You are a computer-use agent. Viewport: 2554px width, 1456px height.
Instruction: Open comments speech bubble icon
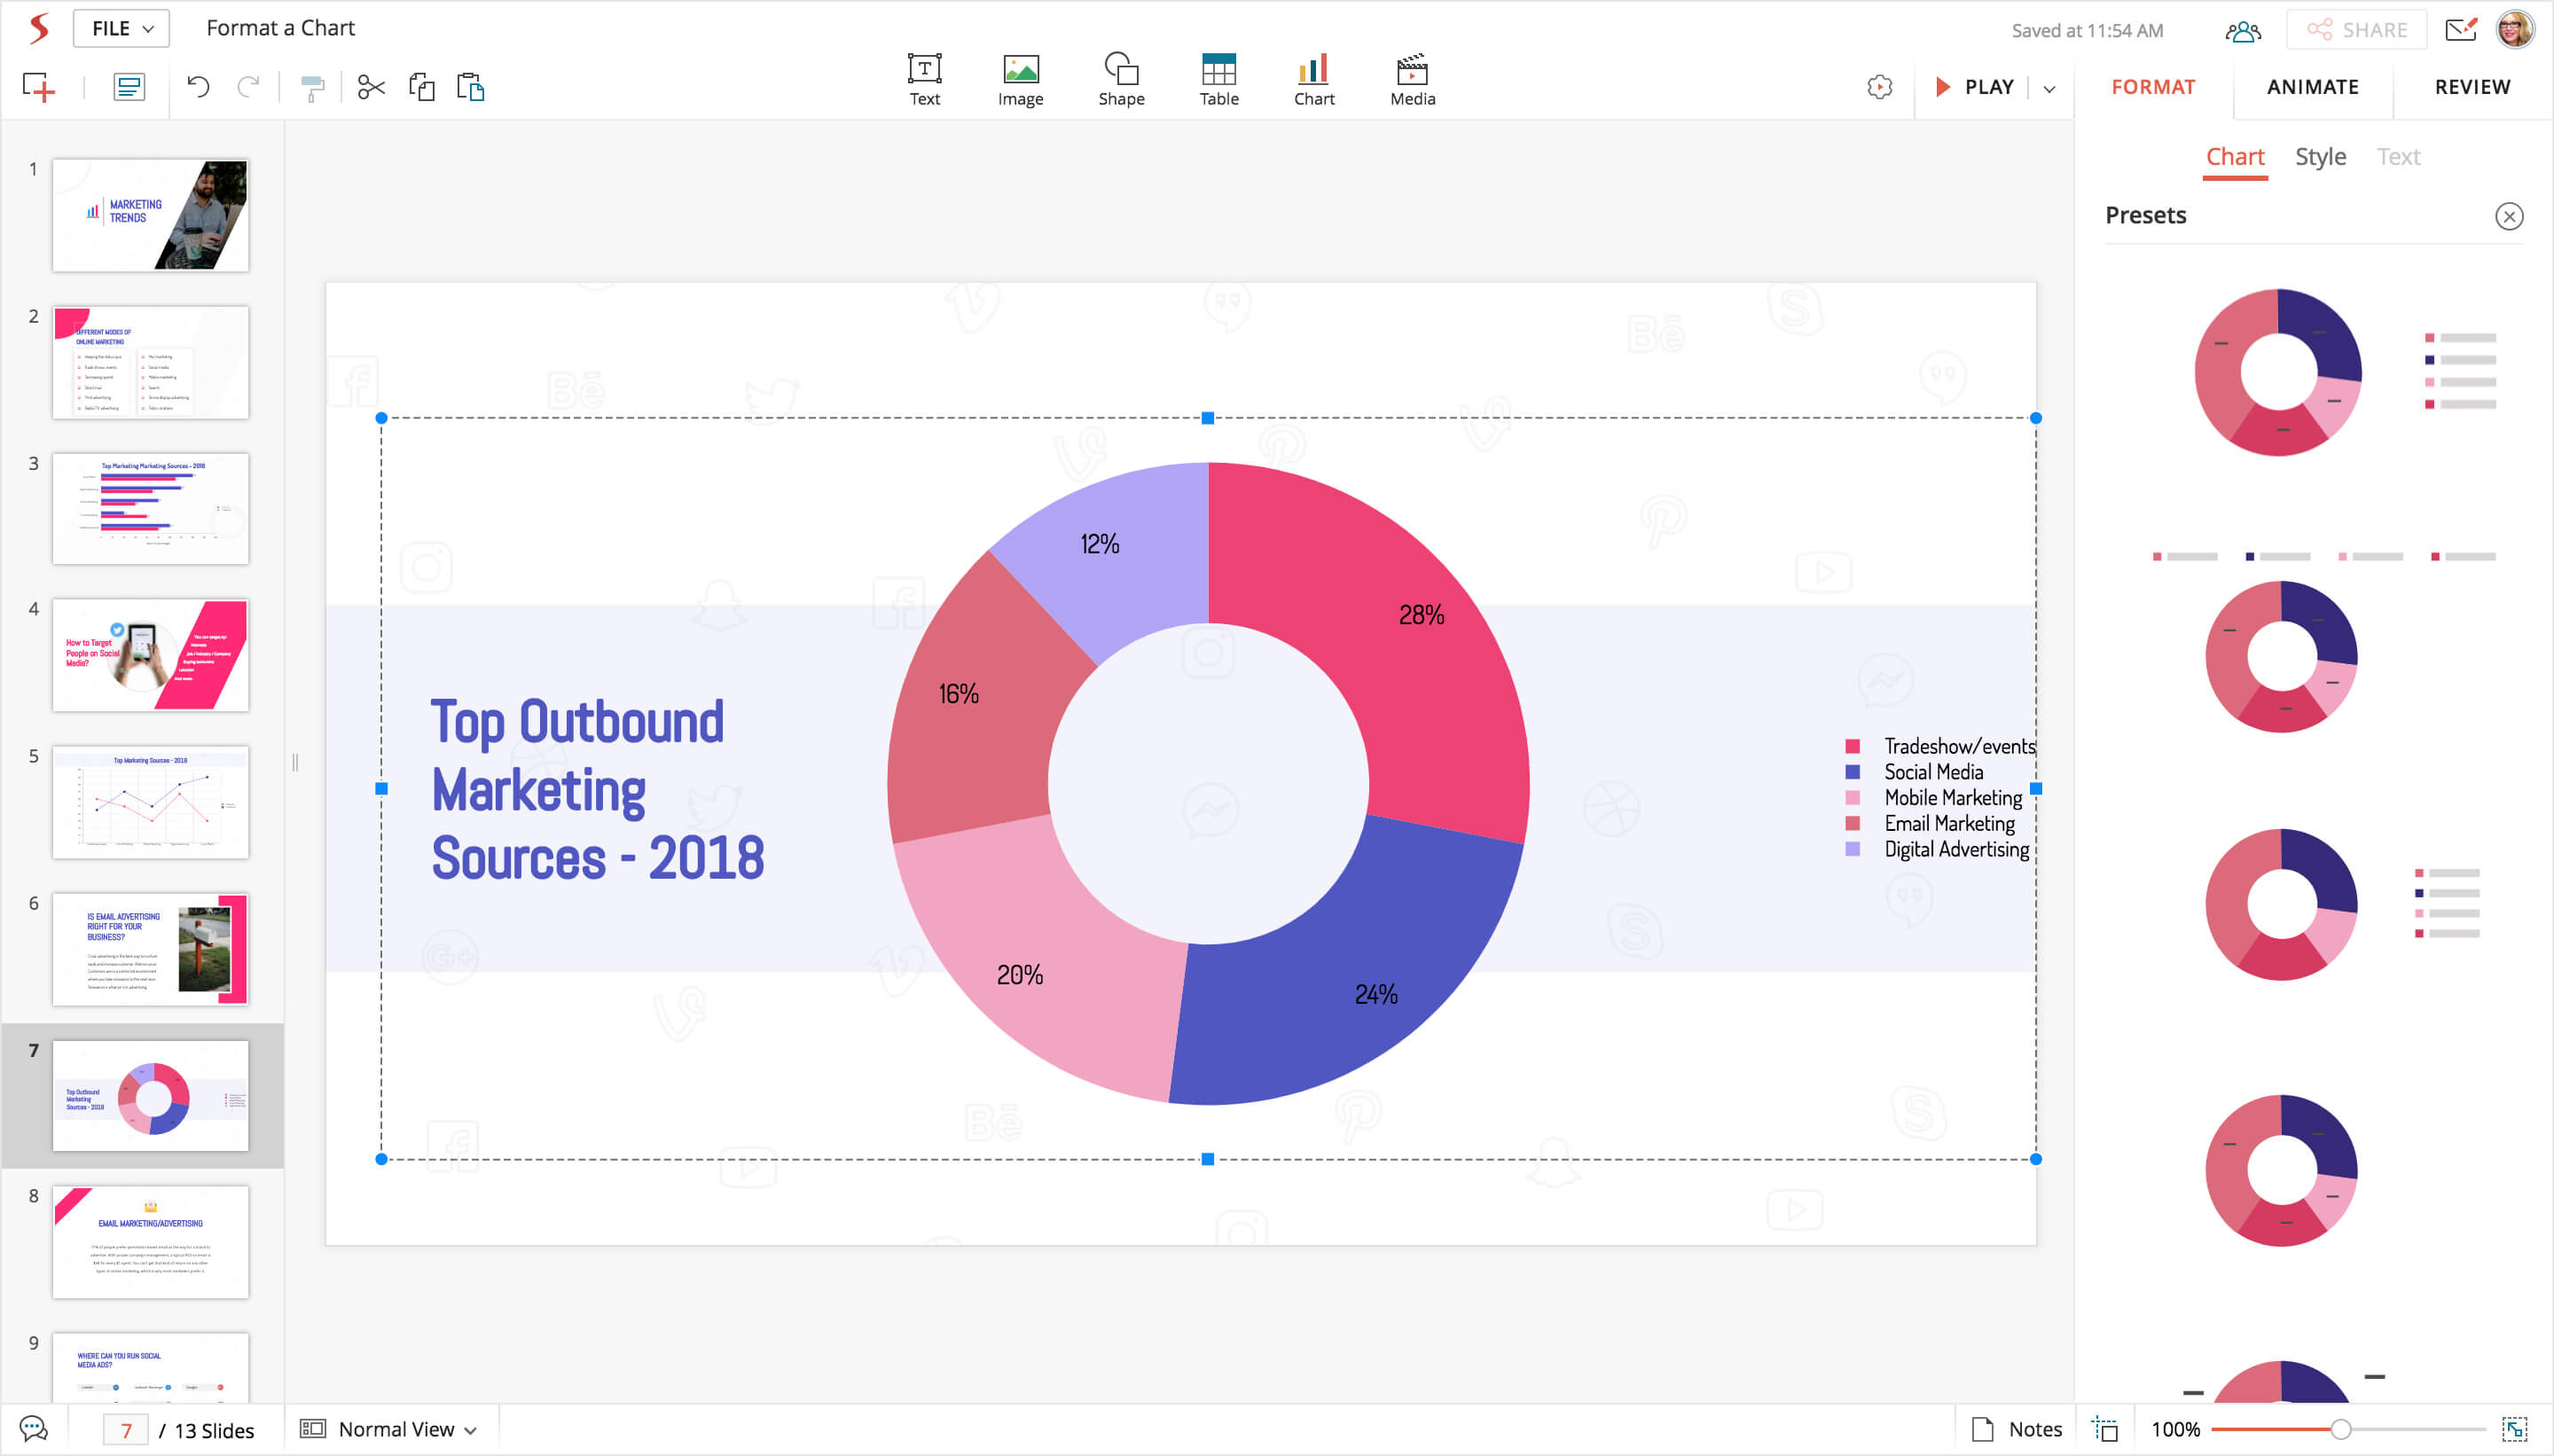tap(34, 1429)
